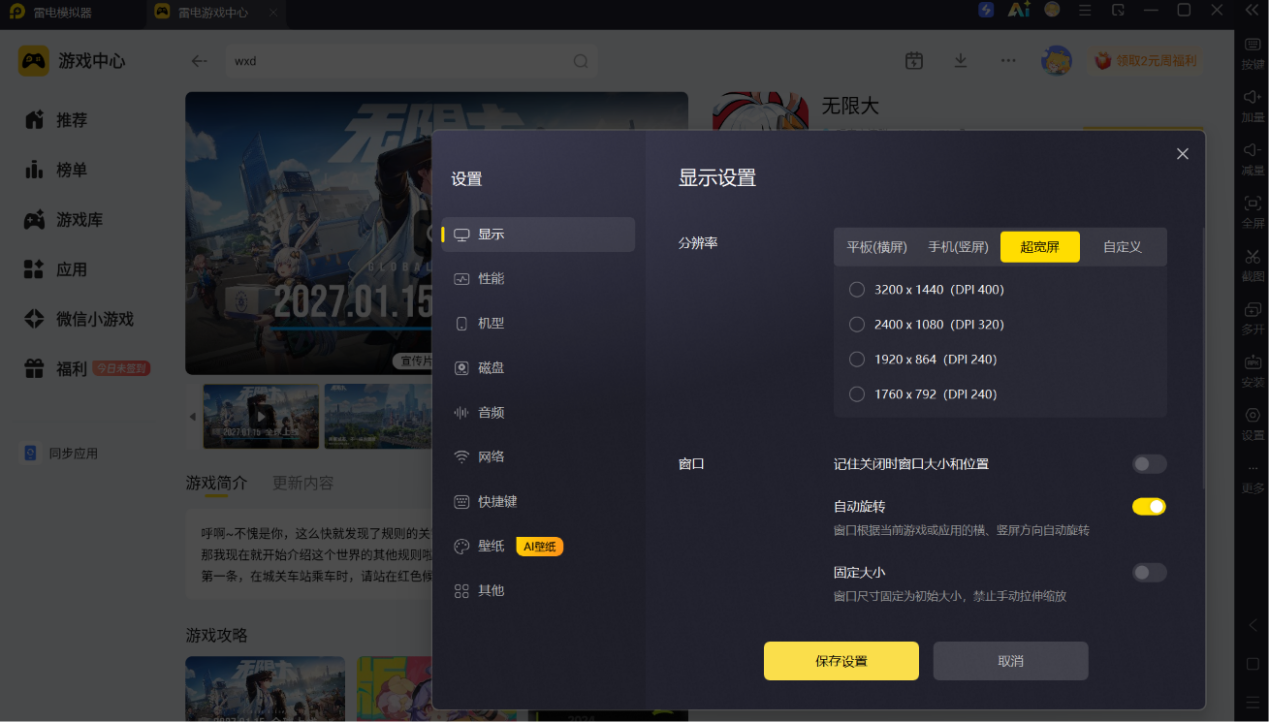The image size is (1269, 722).
Task: Select the 3200 x 1440 resolution option
Action: pyautogui.click(x=926, y=290)
